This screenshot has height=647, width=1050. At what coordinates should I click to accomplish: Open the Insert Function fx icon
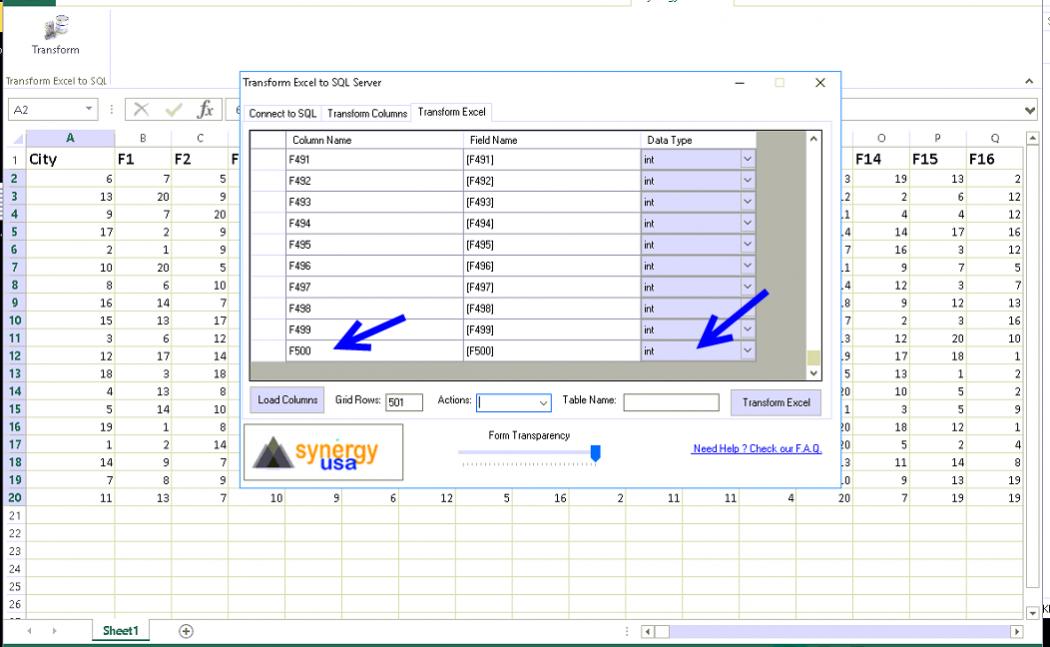click(205, 109)
